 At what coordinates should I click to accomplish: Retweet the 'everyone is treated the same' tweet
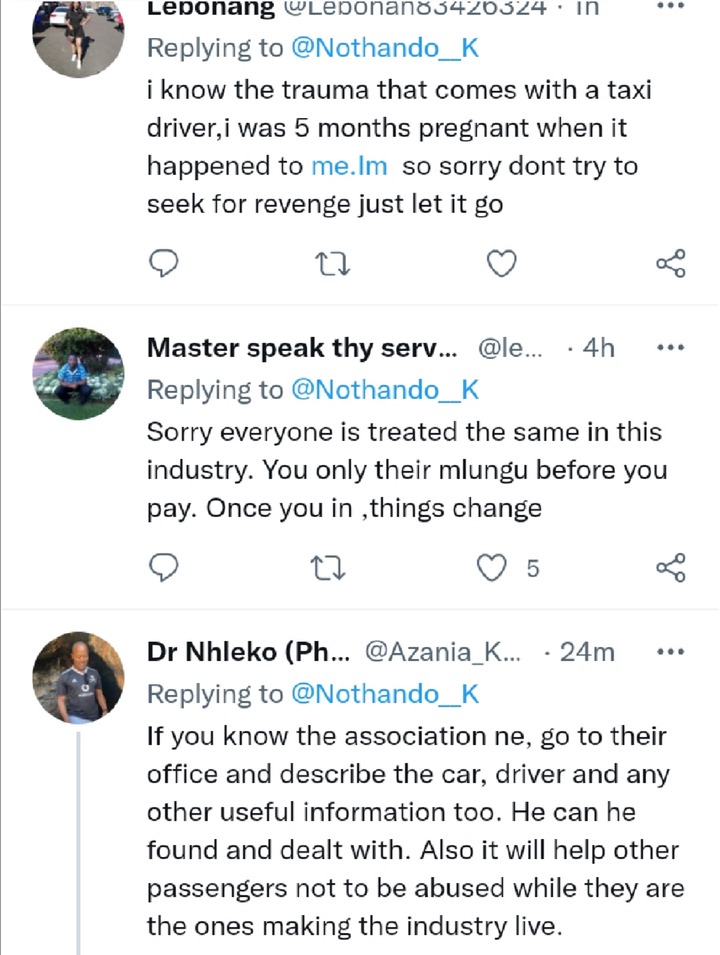pyautogui.click(x=328, y=568)
